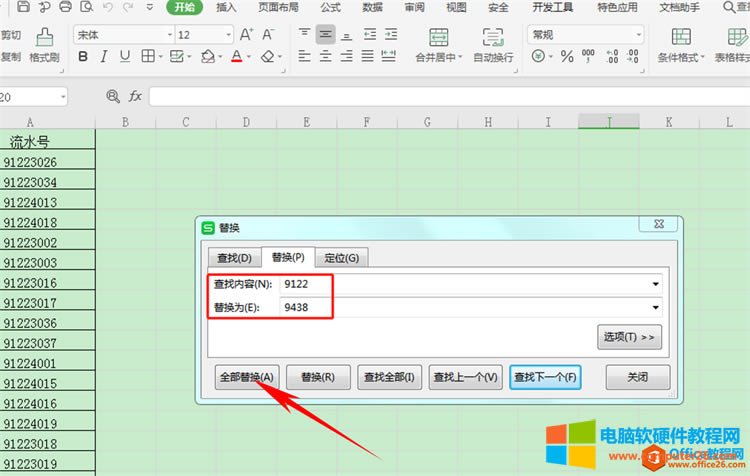750x476 pixels.
Task: Open the 插入 ribbon tab
Action: (226, 7)
